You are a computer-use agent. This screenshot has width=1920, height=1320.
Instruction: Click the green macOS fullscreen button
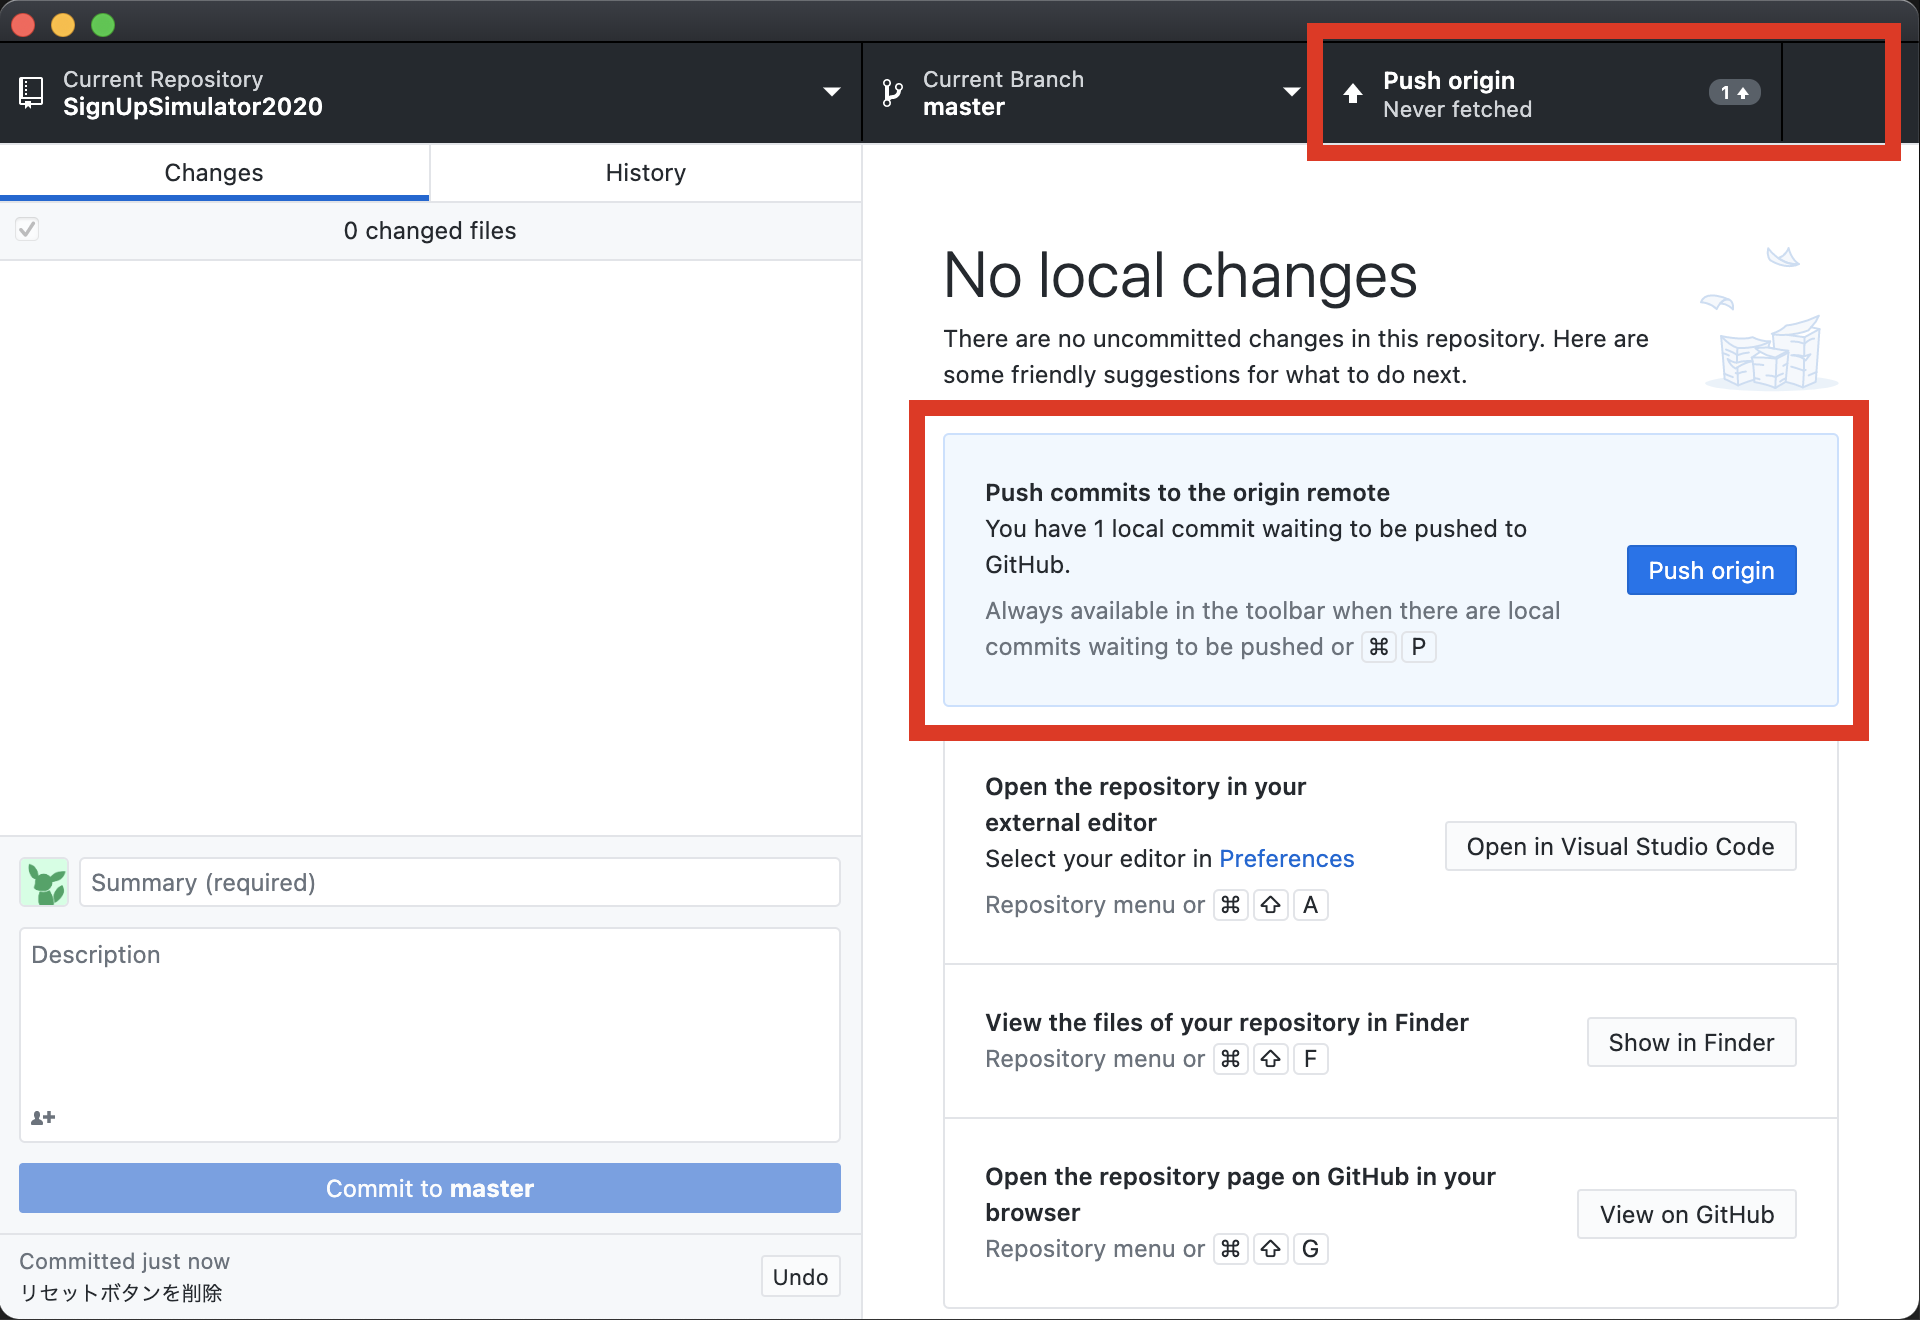pos(103,24)
